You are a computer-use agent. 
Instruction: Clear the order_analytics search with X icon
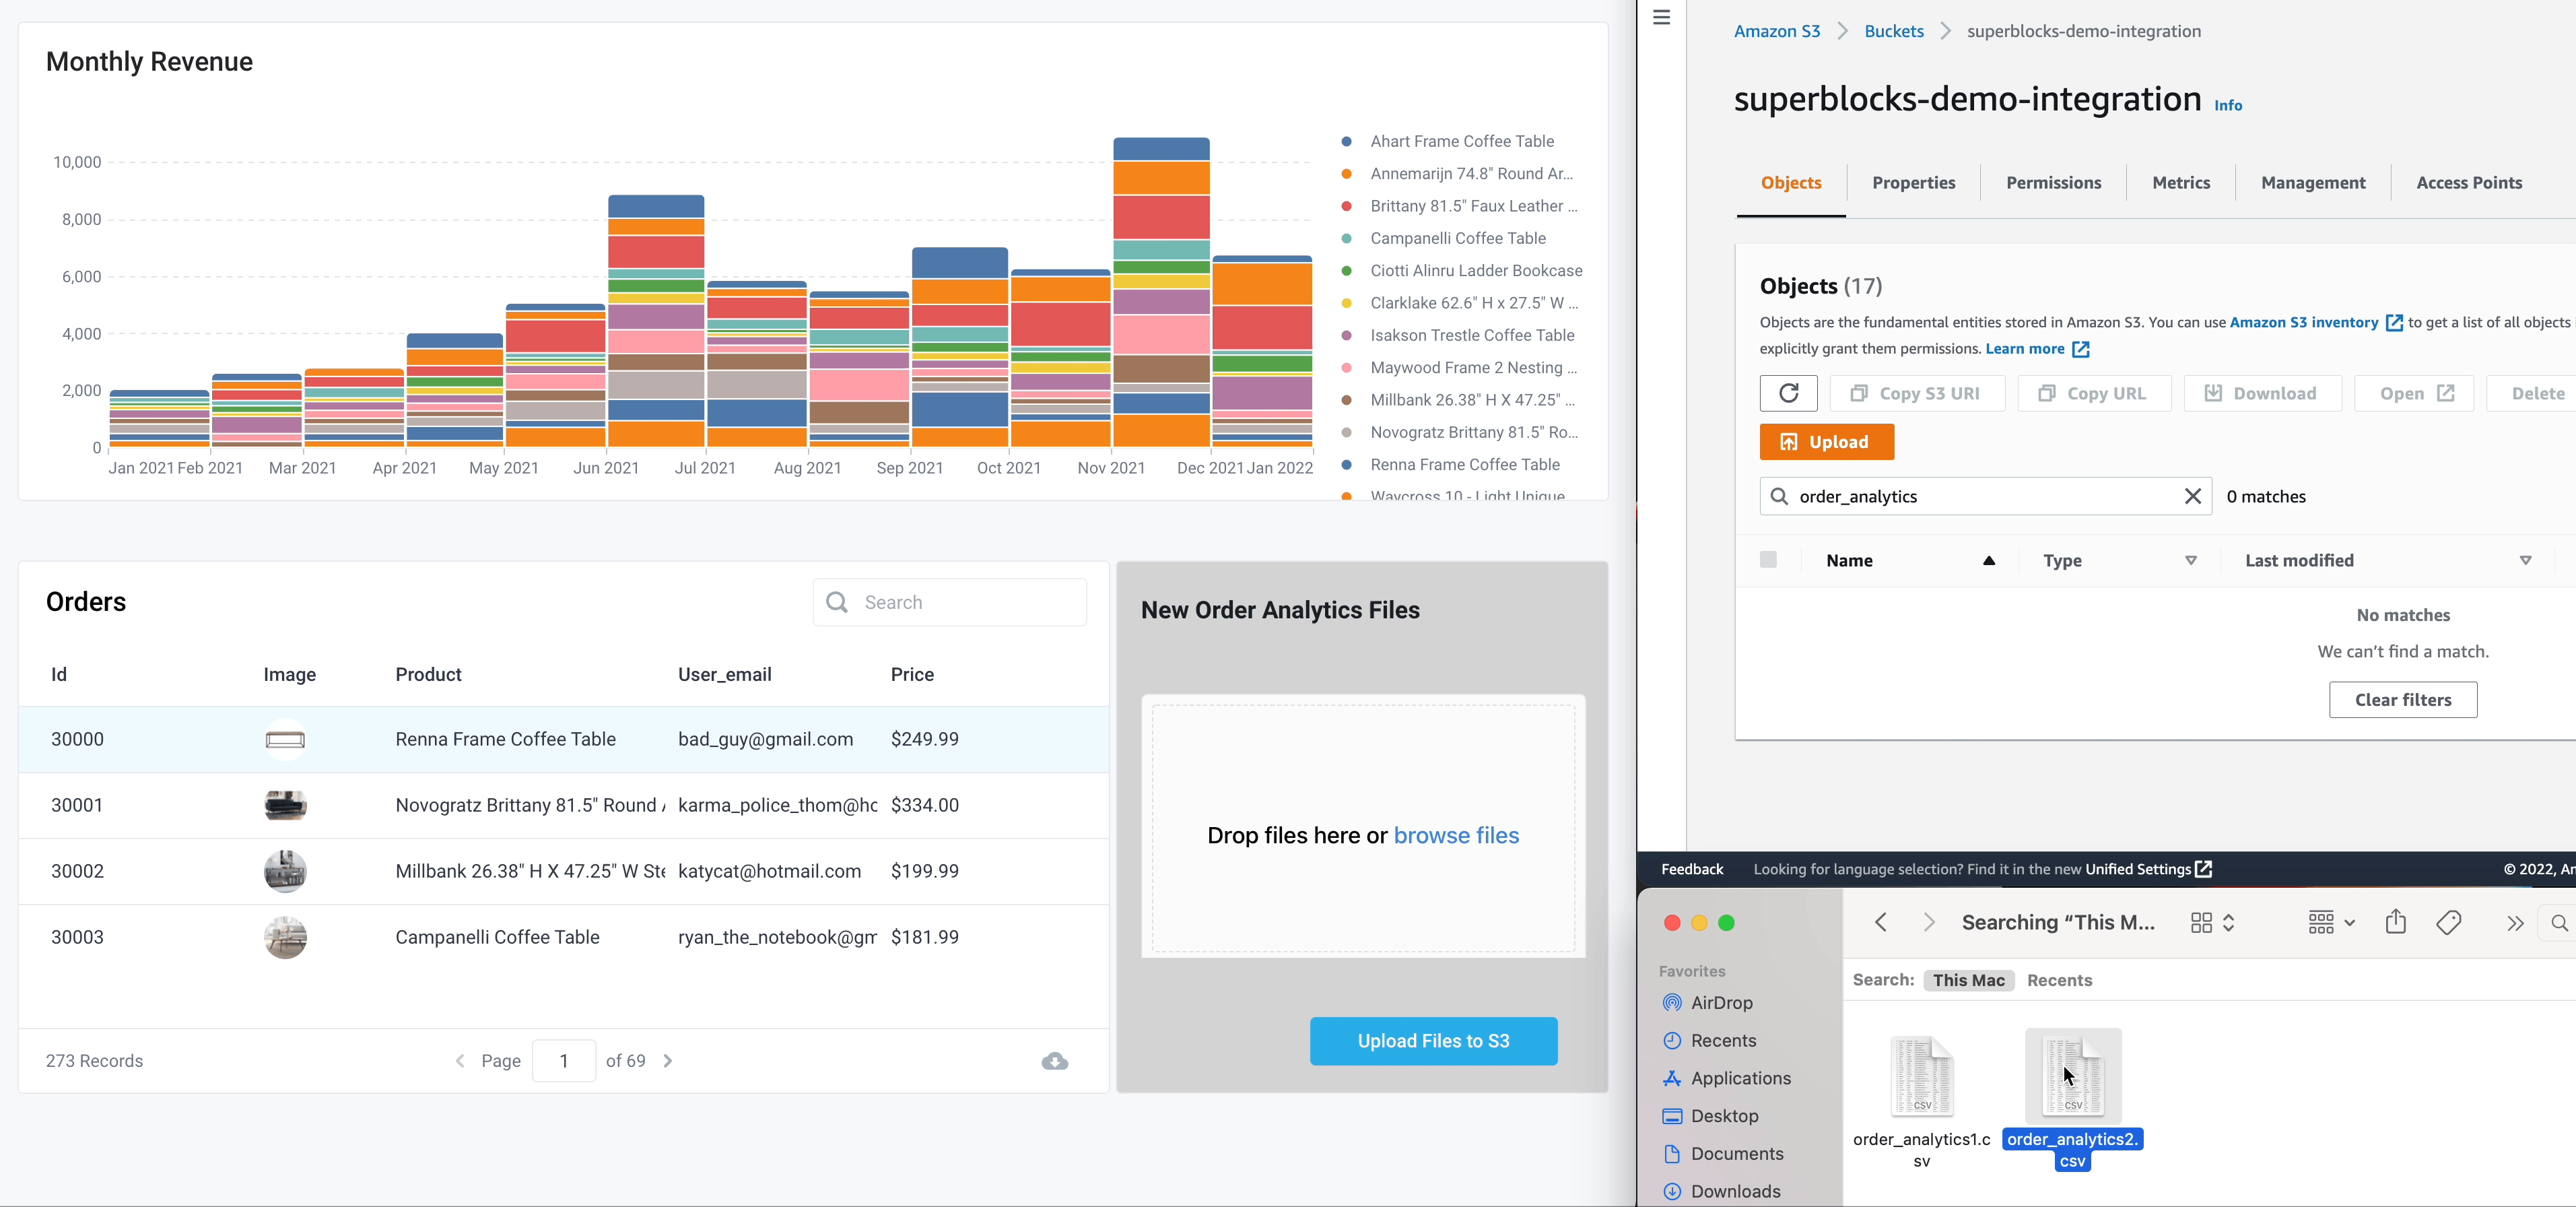tap(2192, 496)
